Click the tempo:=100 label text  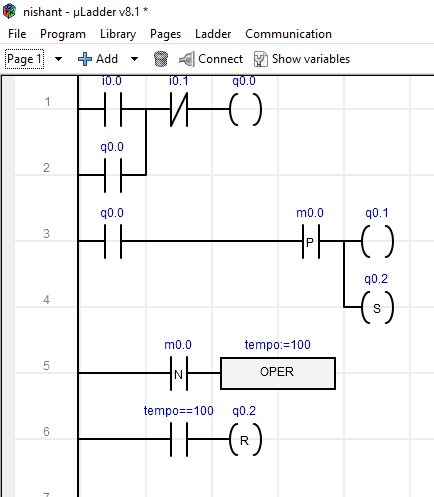(278, 345)
